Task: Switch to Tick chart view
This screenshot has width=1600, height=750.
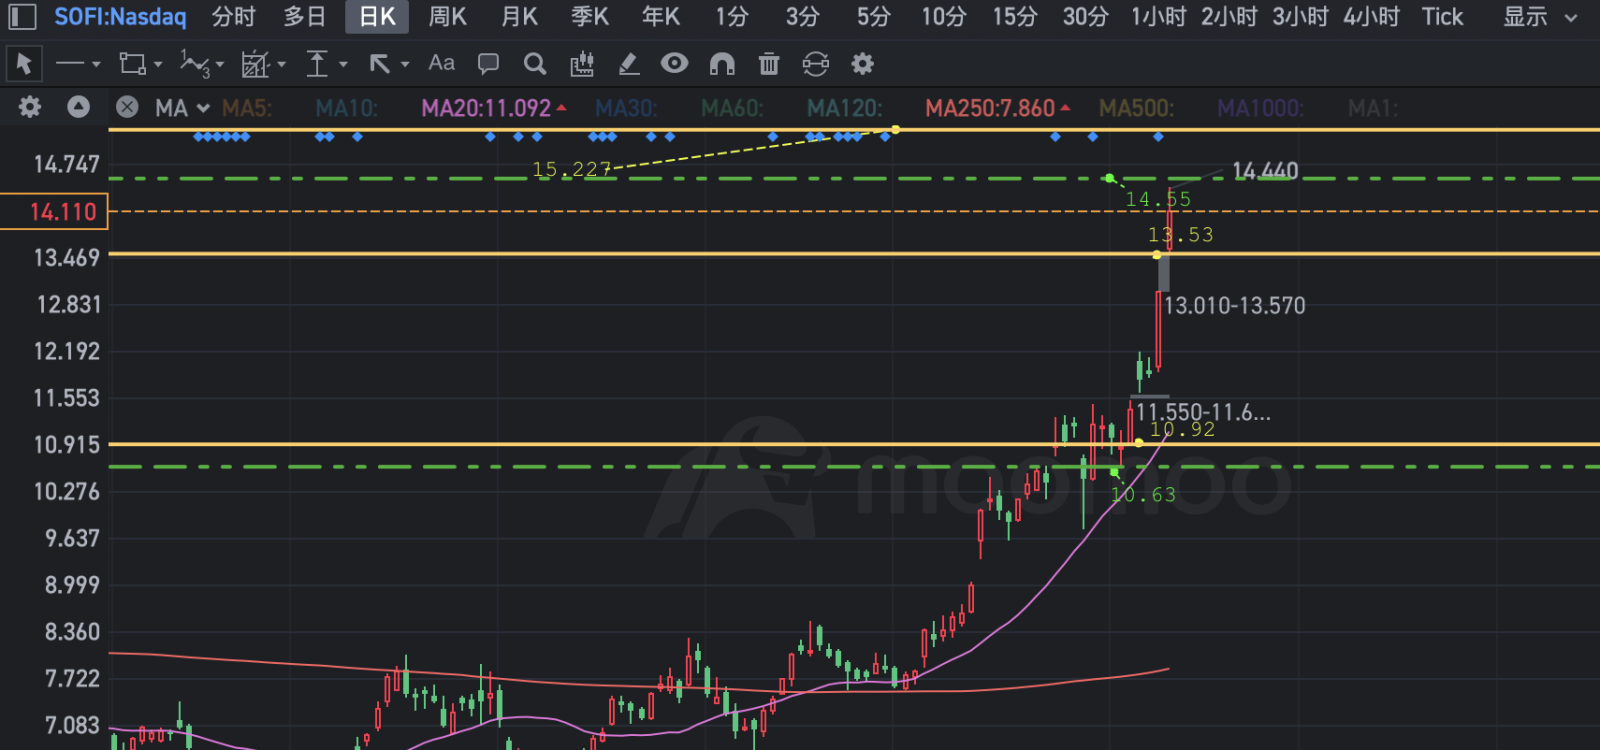Action: click(1442, 17)
